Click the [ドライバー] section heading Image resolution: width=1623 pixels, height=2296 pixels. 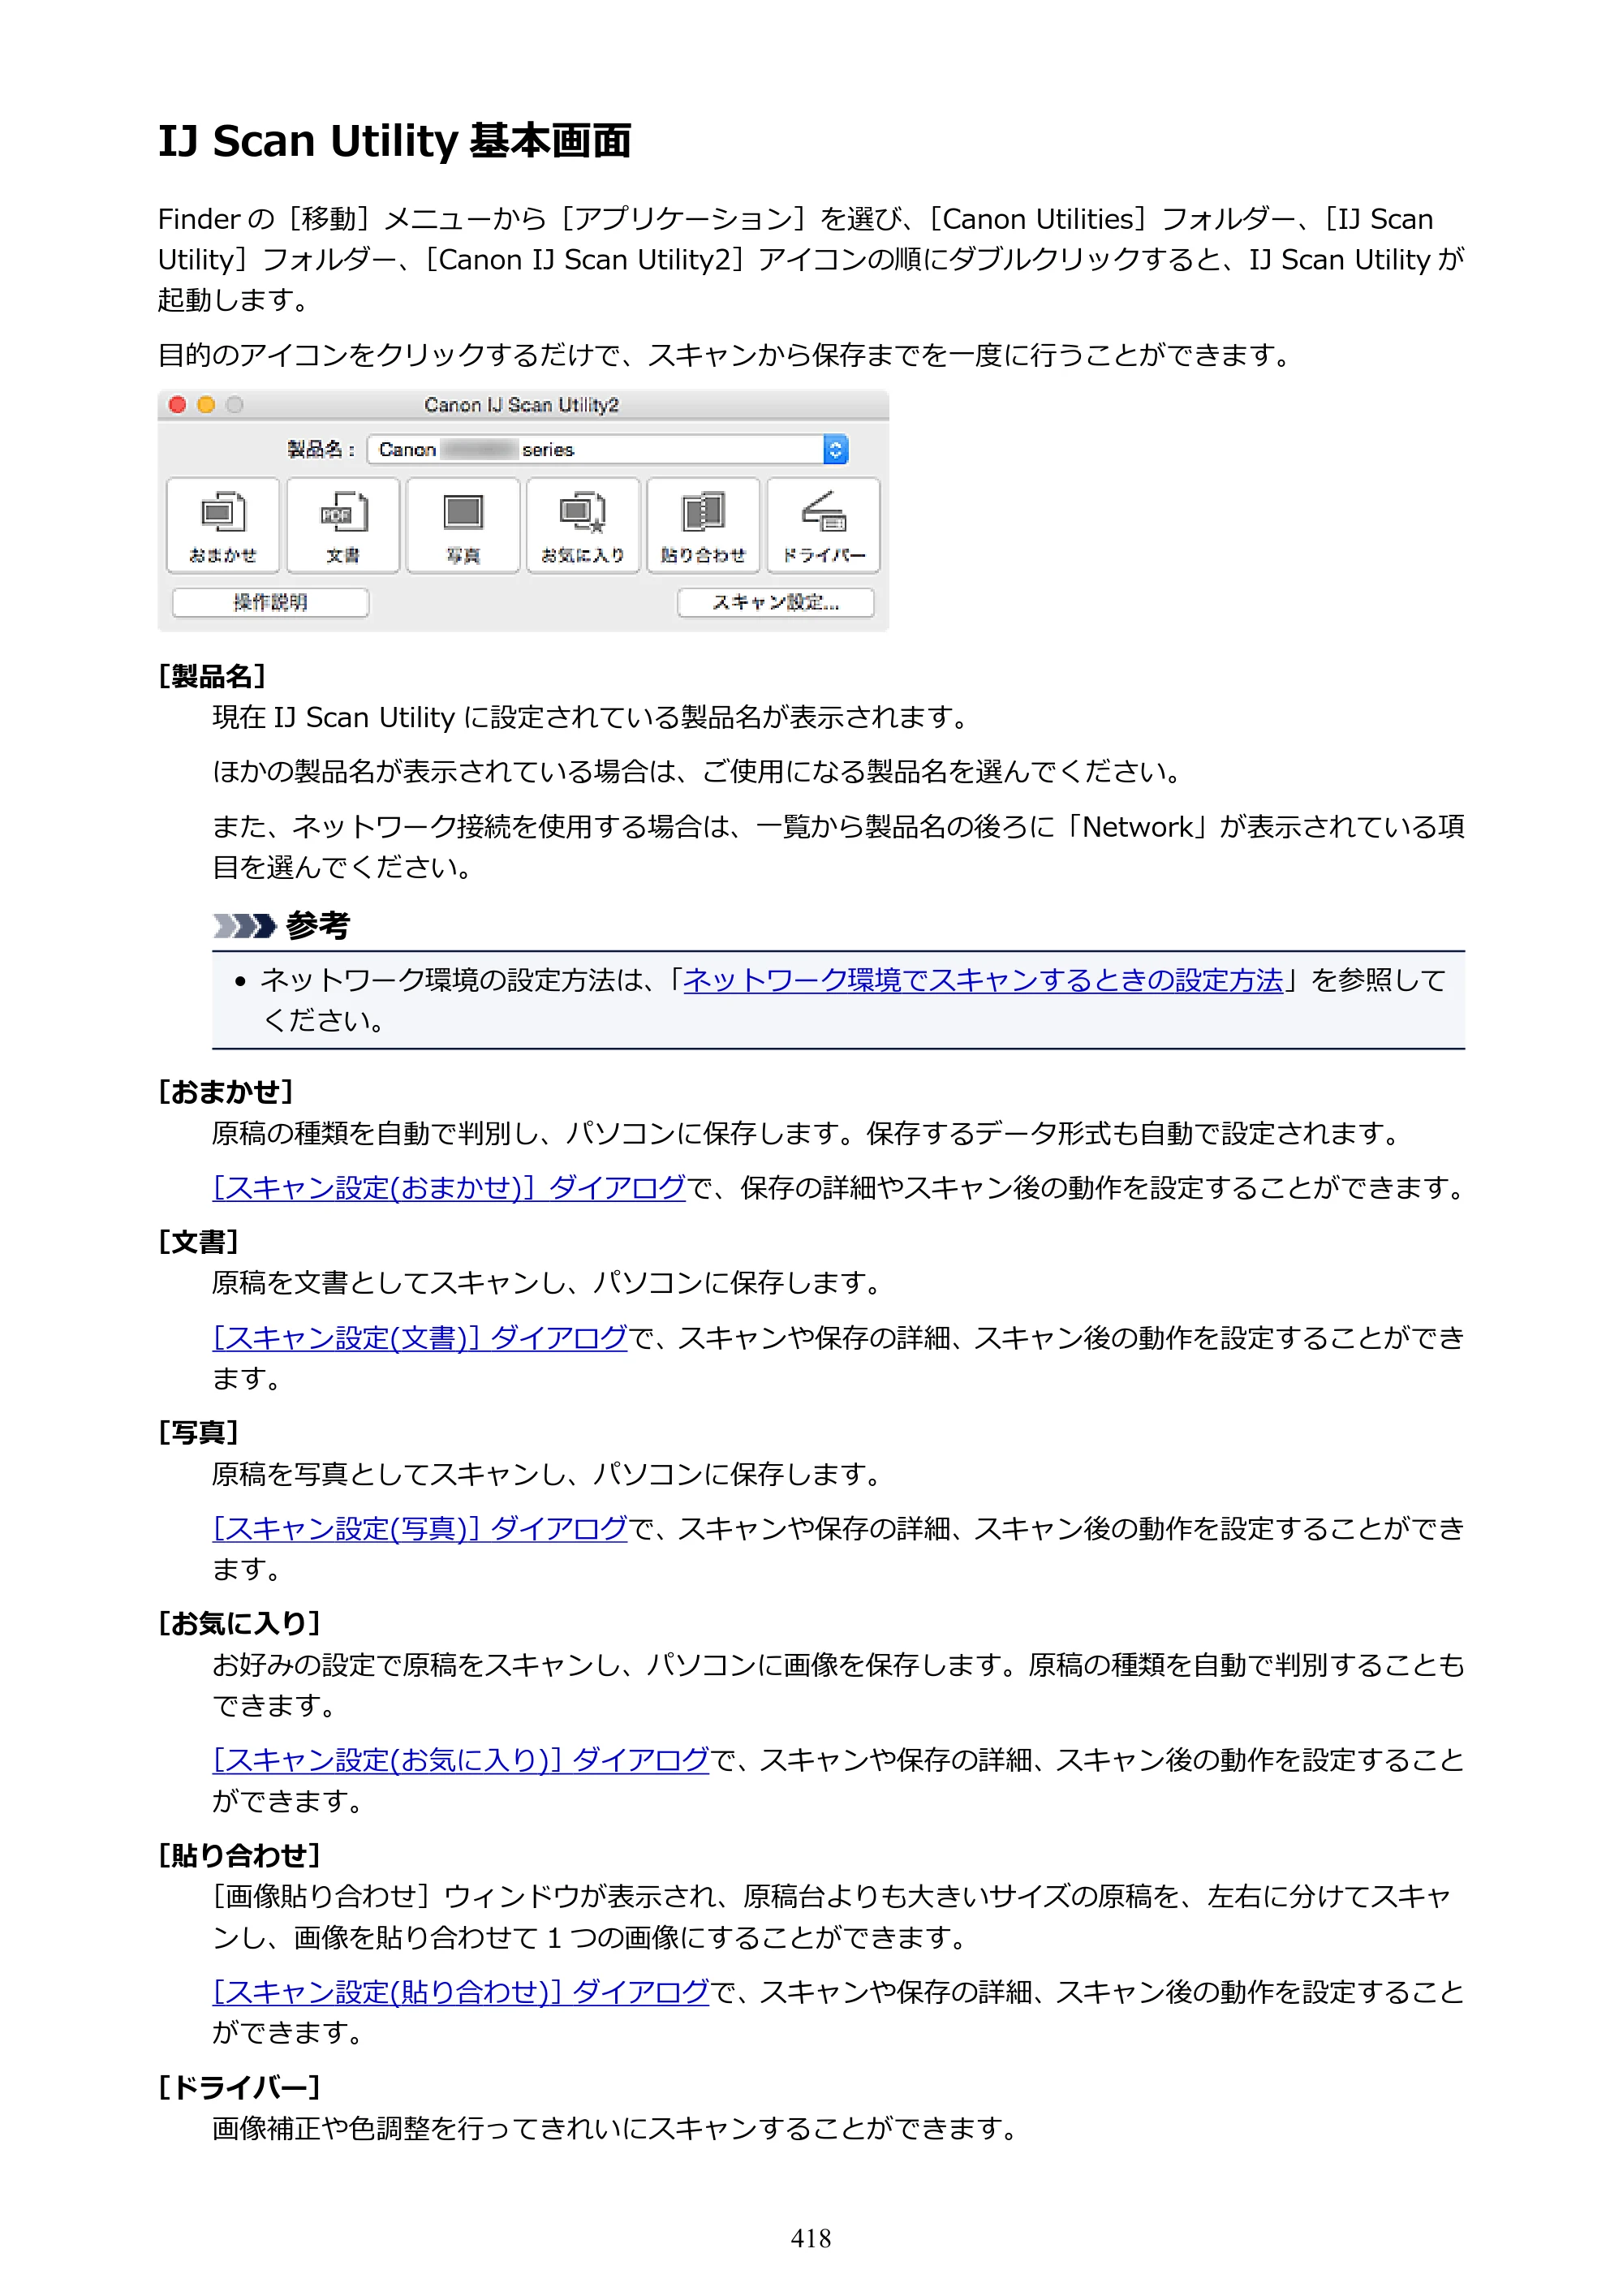(239, 2087)
